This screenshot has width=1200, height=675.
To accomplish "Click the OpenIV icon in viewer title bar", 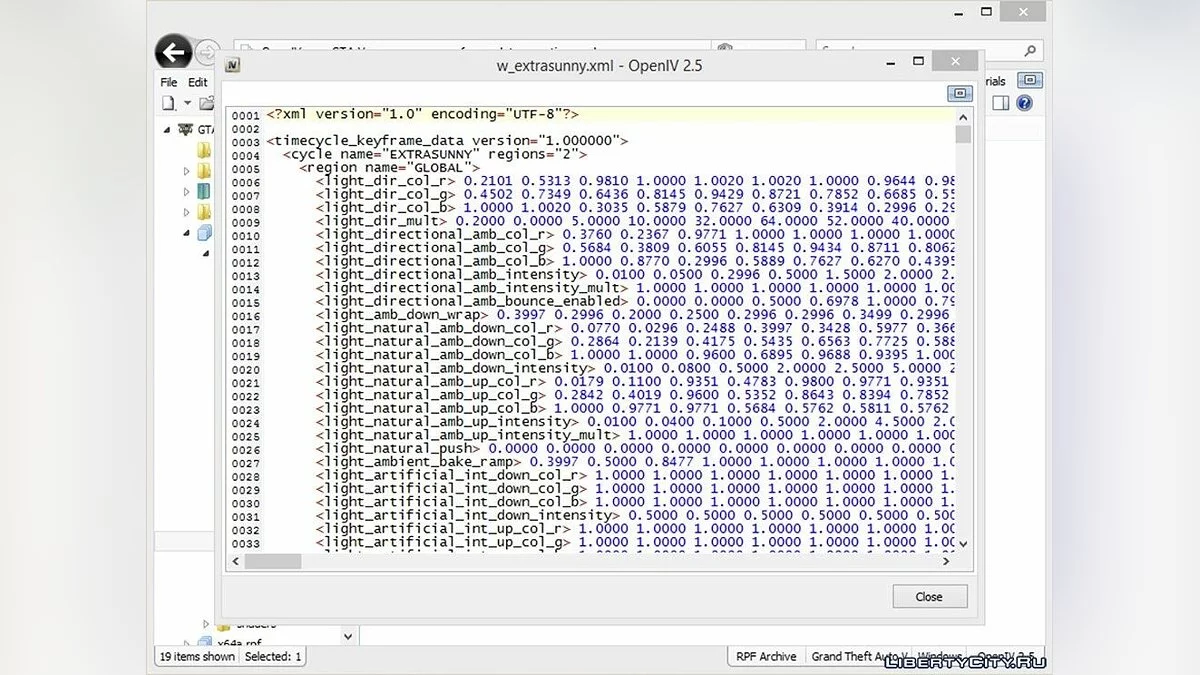I will click(232, 65).
